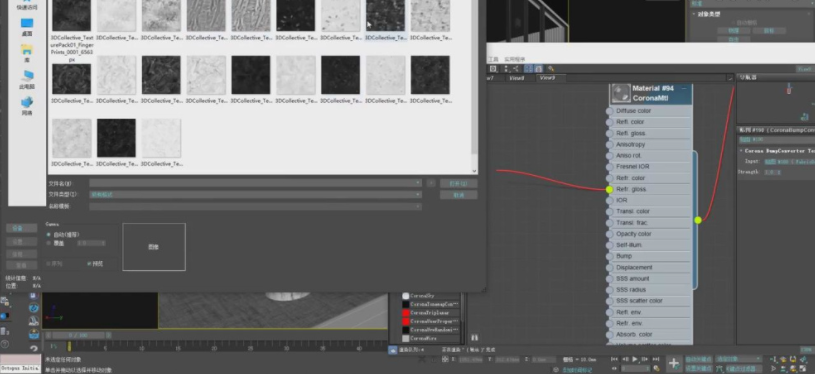Toggle the Sequence checkbox in dialog
The width and height of the screenshot is (815, 374).
49,264
